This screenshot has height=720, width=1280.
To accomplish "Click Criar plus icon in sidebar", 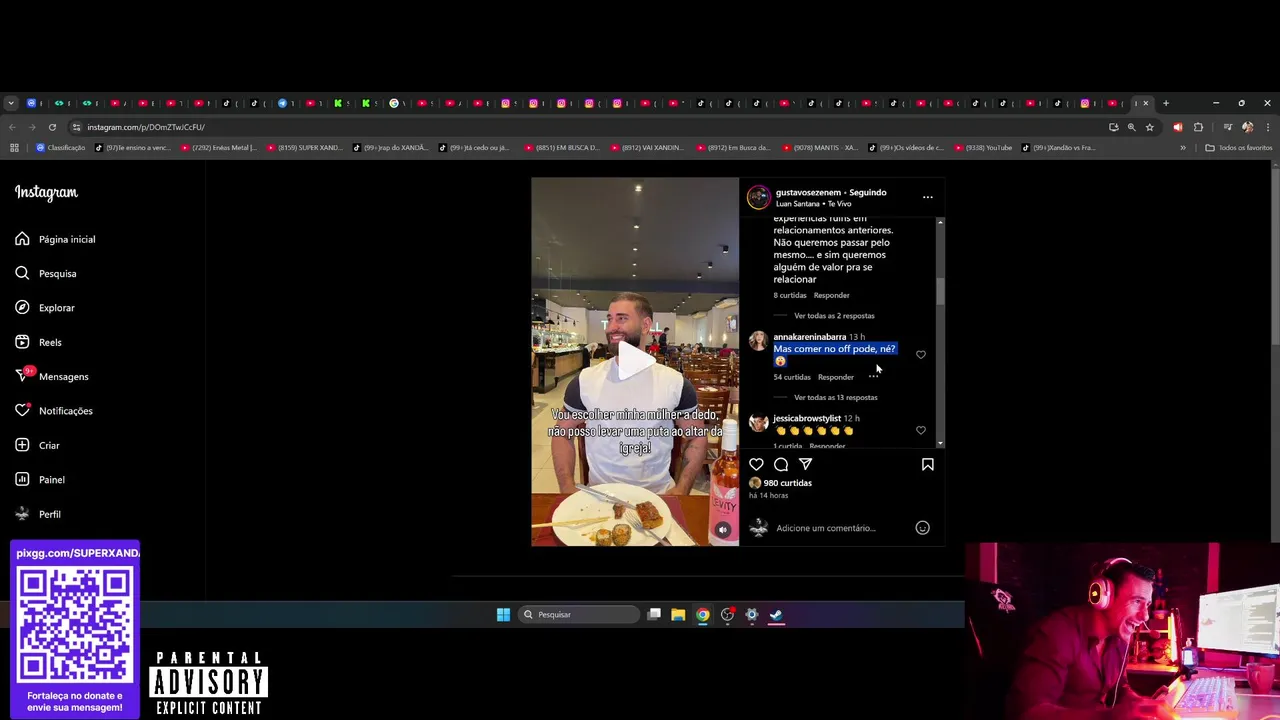I will point(22,445).
